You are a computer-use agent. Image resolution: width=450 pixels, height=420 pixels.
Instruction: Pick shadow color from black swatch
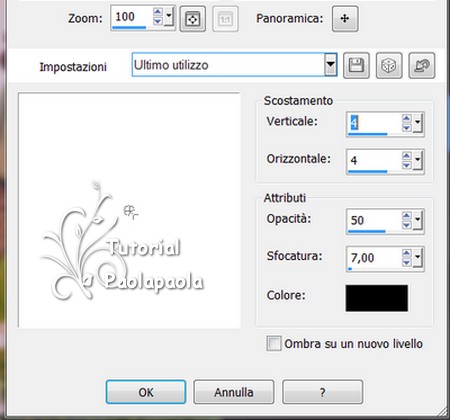tap(377, 298)
